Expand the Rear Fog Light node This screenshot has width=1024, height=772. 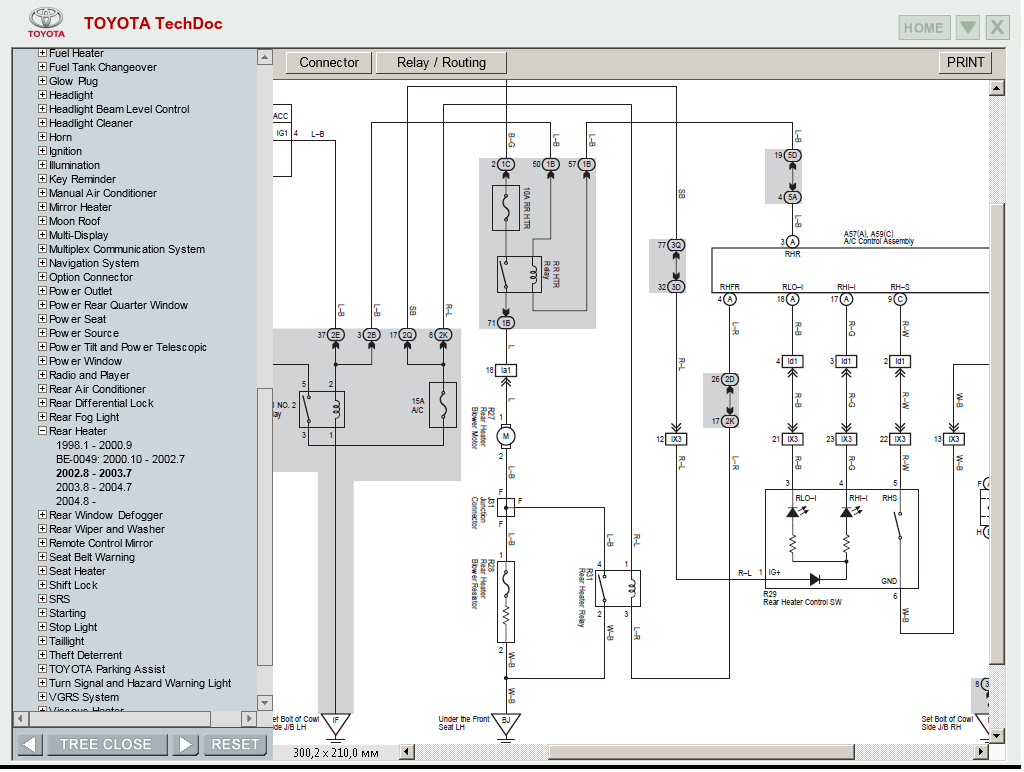(42, 417)
